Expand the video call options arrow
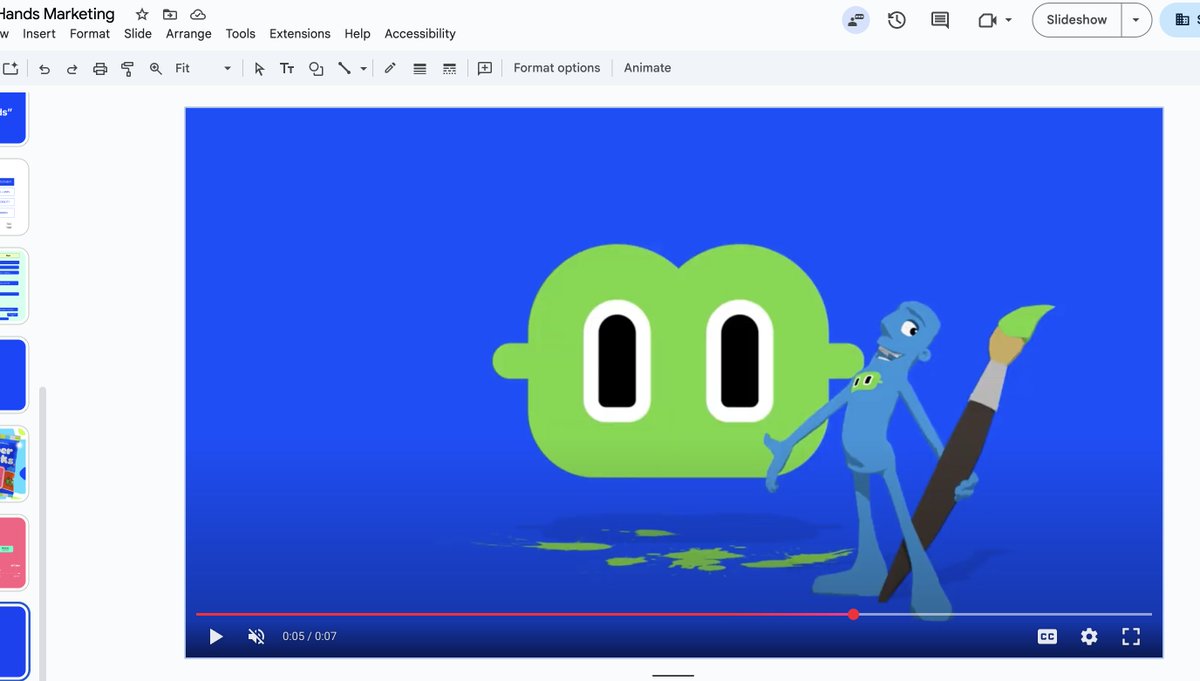1200x681 pixels. click(1008, 20)
